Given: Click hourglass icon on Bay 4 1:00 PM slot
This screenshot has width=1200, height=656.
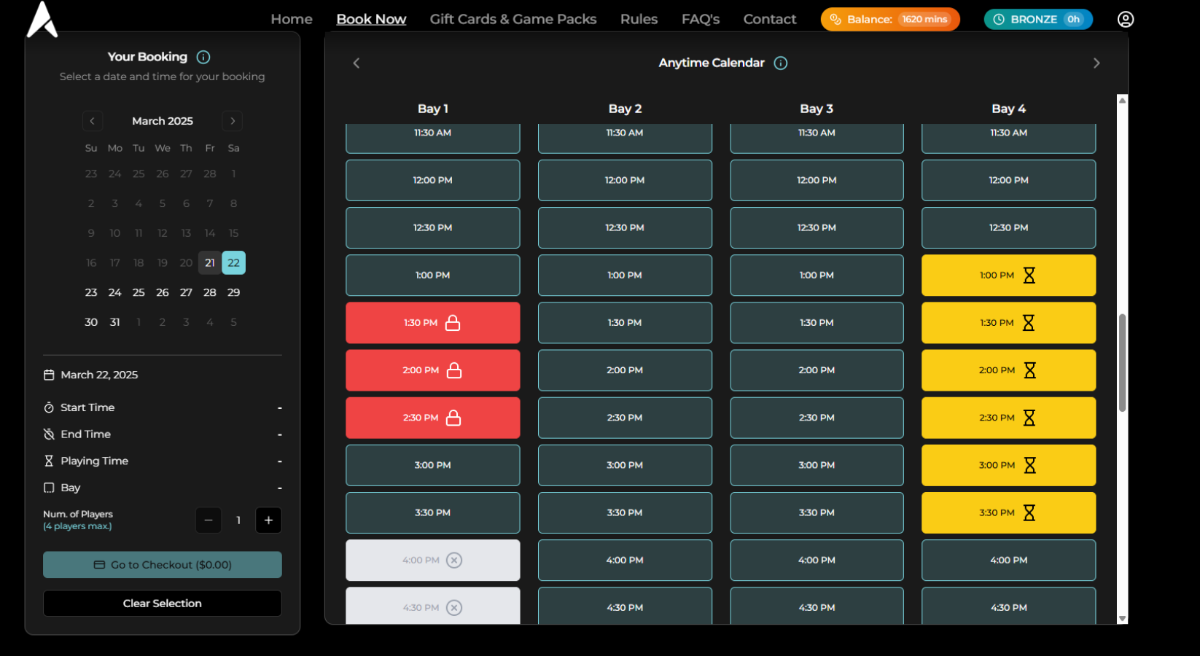Looking at the screenshot, I should pos(1029,275).
